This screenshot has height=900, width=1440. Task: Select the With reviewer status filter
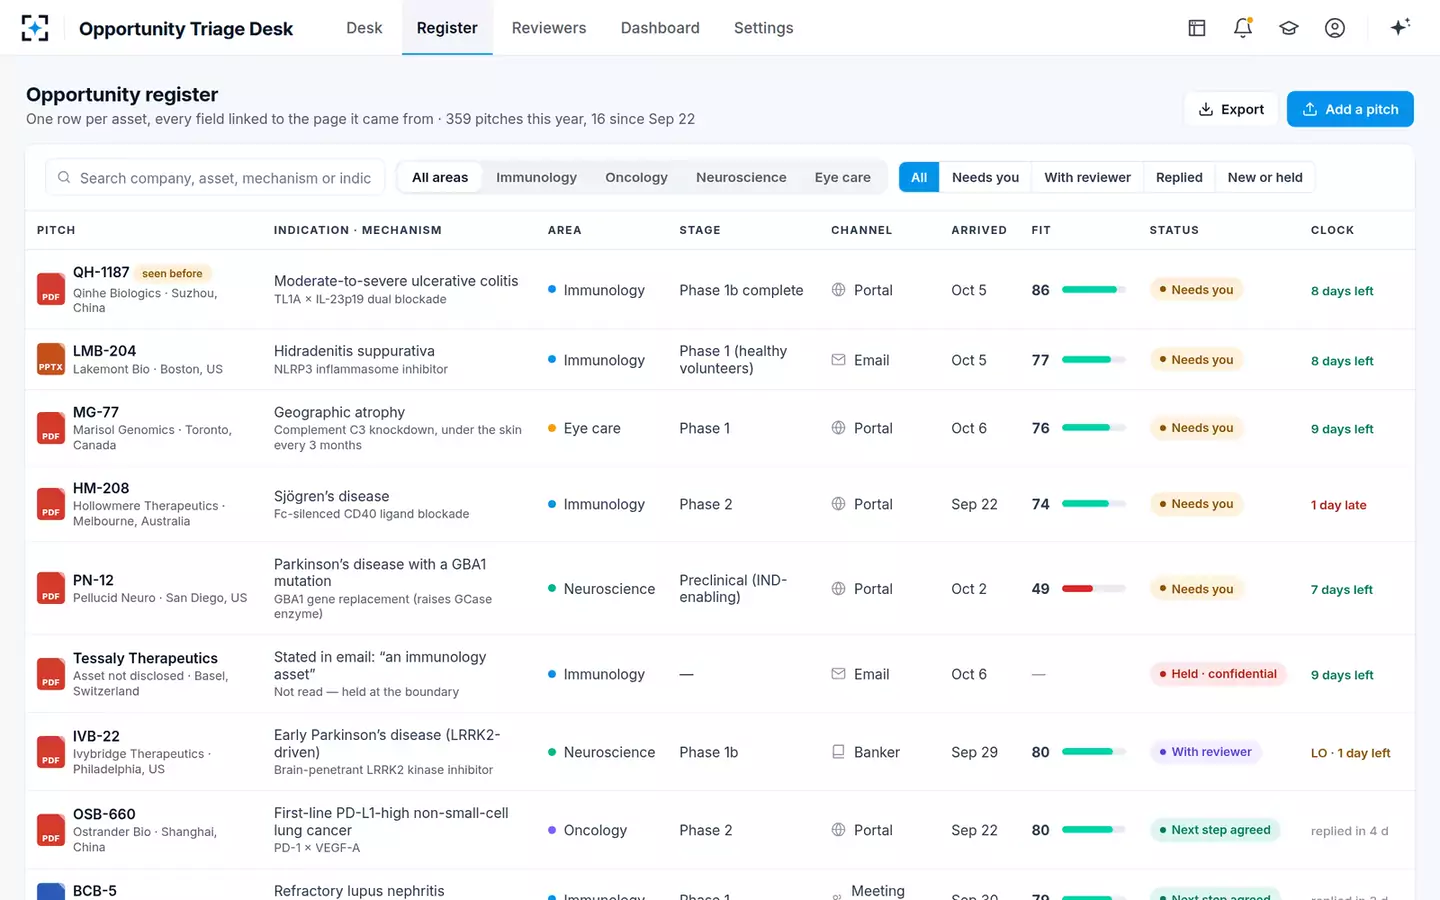tap(1087, 177)
